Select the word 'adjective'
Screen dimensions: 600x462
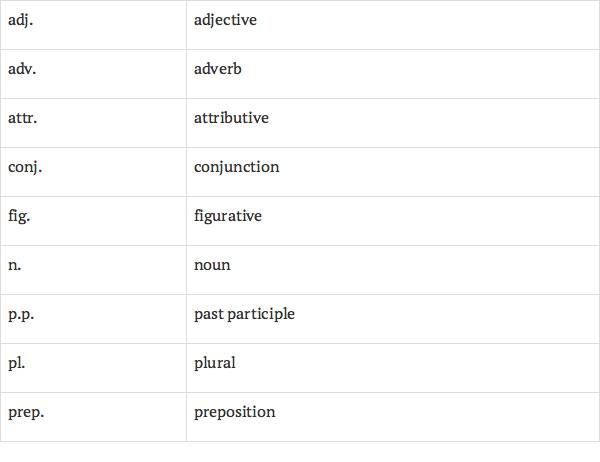(225, 20)
